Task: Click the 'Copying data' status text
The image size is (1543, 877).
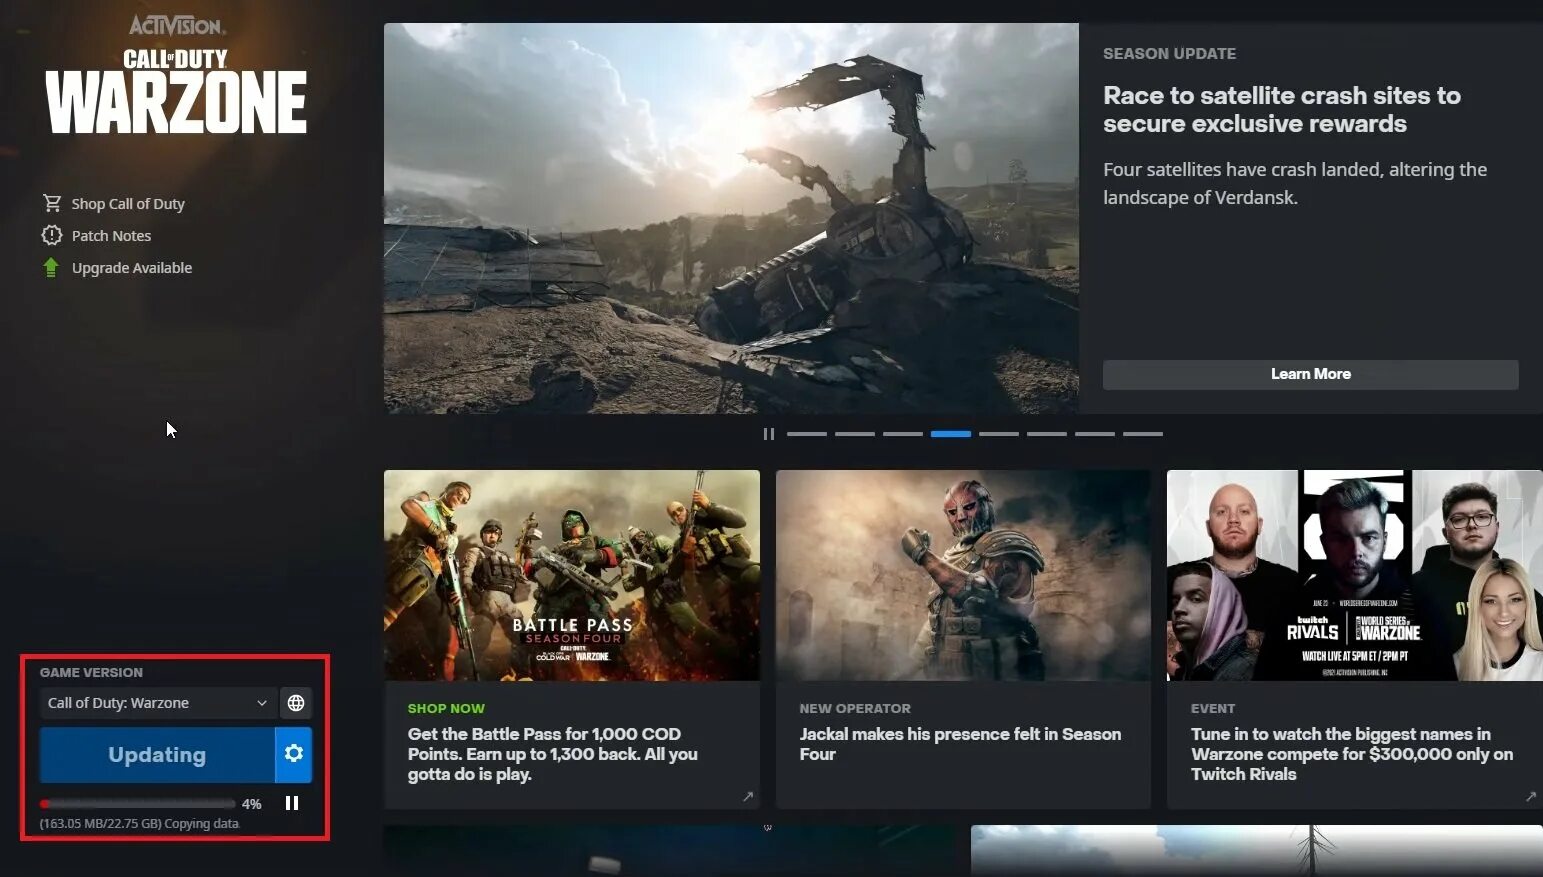Action: 202,824
